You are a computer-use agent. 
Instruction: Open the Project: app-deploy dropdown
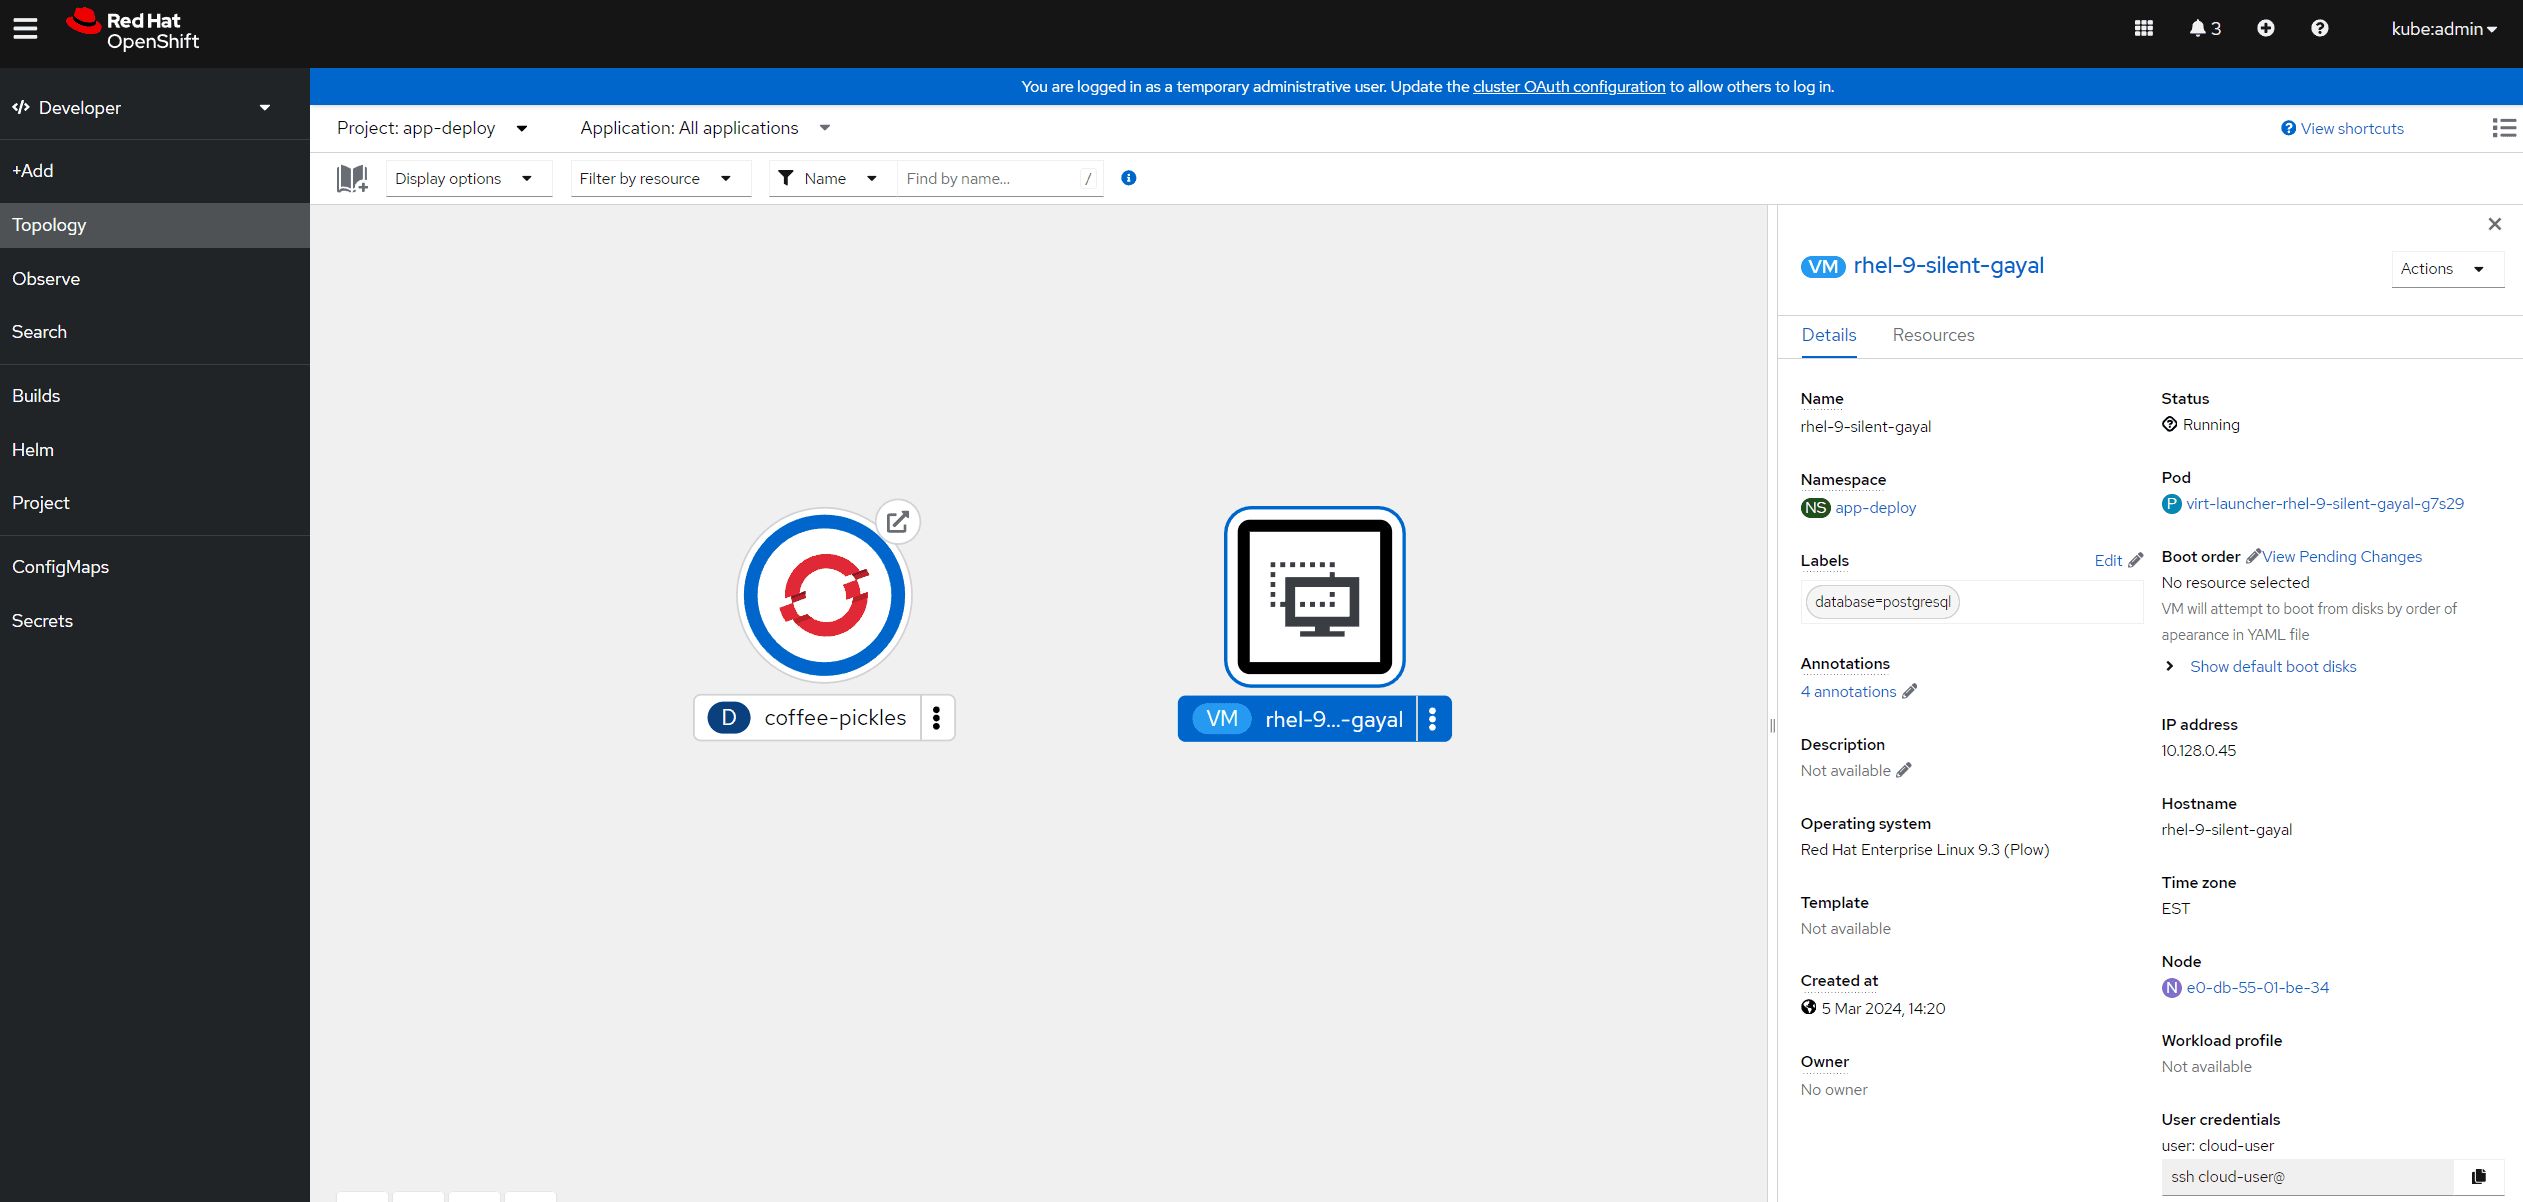pyautogui.click(x=432, y=128)
